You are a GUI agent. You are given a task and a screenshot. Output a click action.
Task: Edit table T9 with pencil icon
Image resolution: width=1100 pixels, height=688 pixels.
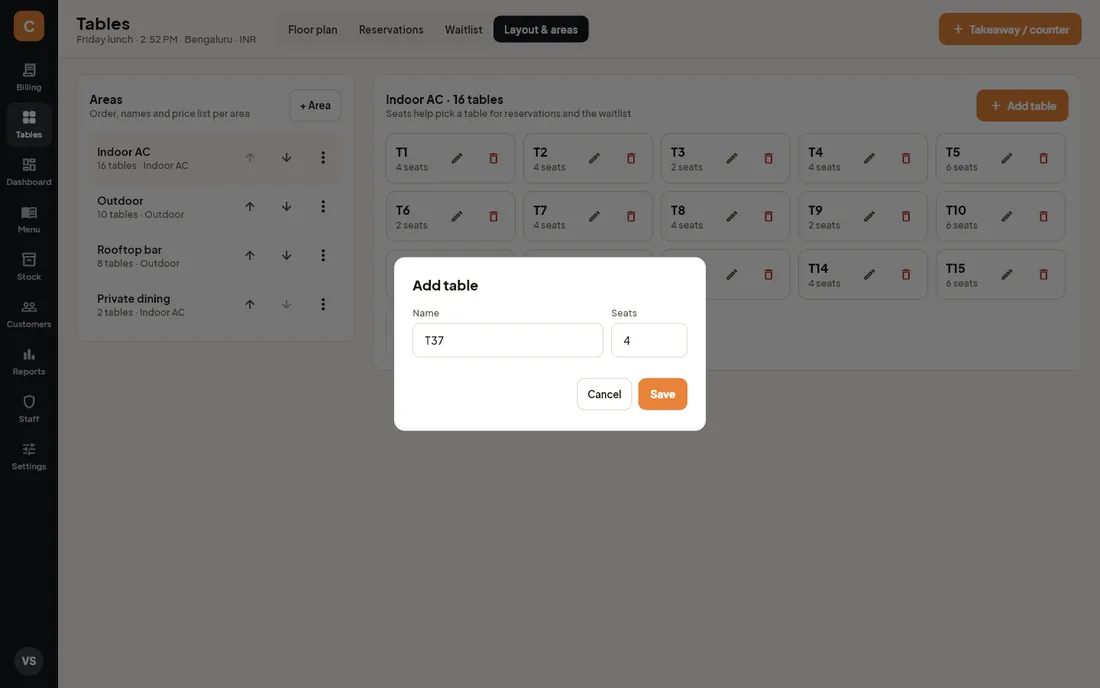click(869, 217)
